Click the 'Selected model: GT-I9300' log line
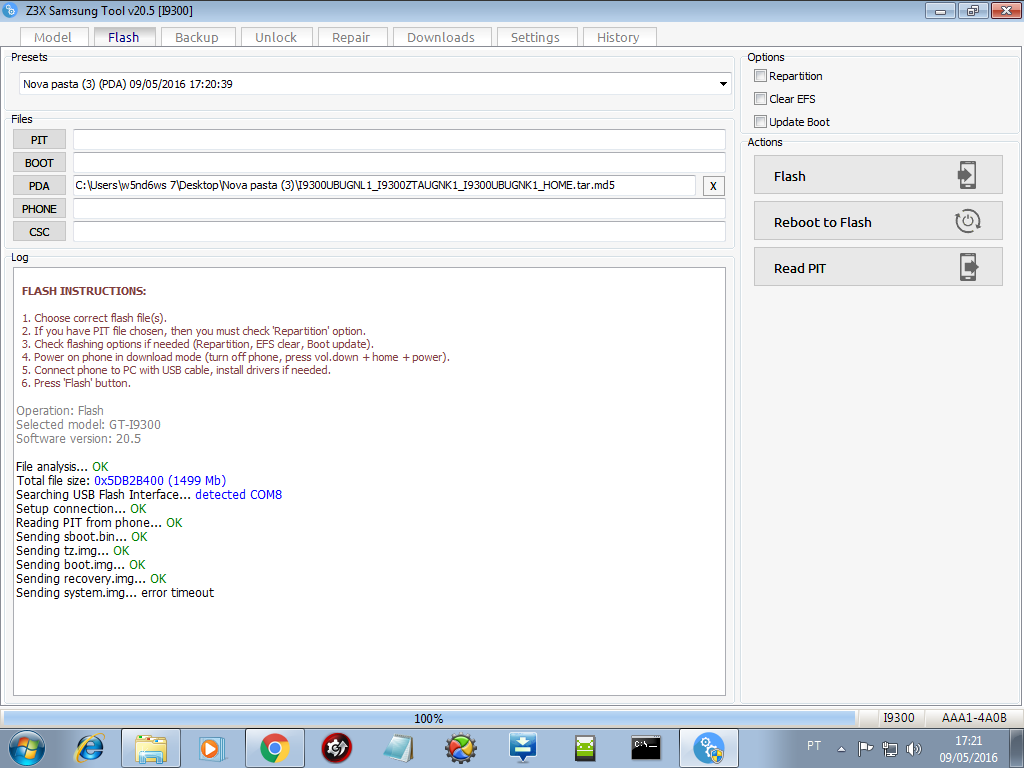This screenshot has height=768, width=1024. click(x=88, y=424)
